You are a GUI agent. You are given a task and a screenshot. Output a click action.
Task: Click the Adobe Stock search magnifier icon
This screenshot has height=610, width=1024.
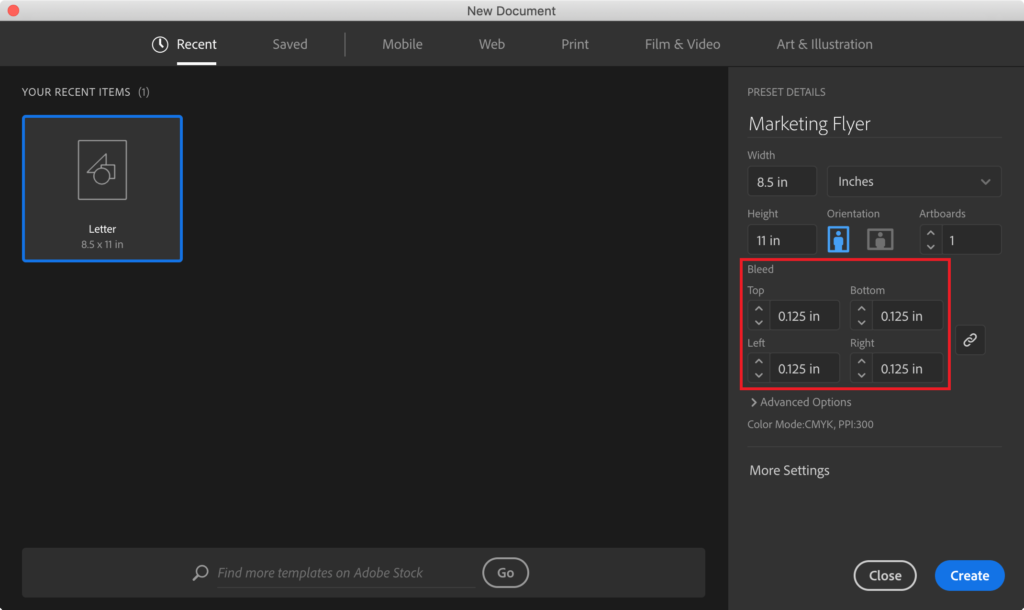pyautogui.click(x=201, y=573)
